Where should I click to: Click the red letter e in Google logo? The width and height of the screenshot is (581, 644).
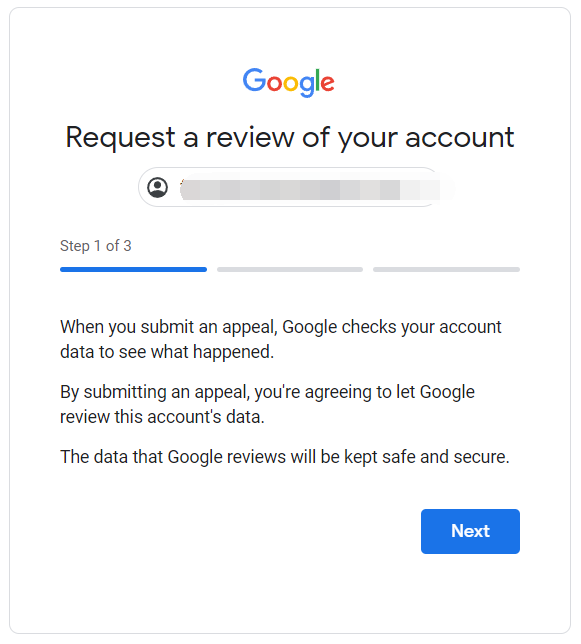coord(327,83)
